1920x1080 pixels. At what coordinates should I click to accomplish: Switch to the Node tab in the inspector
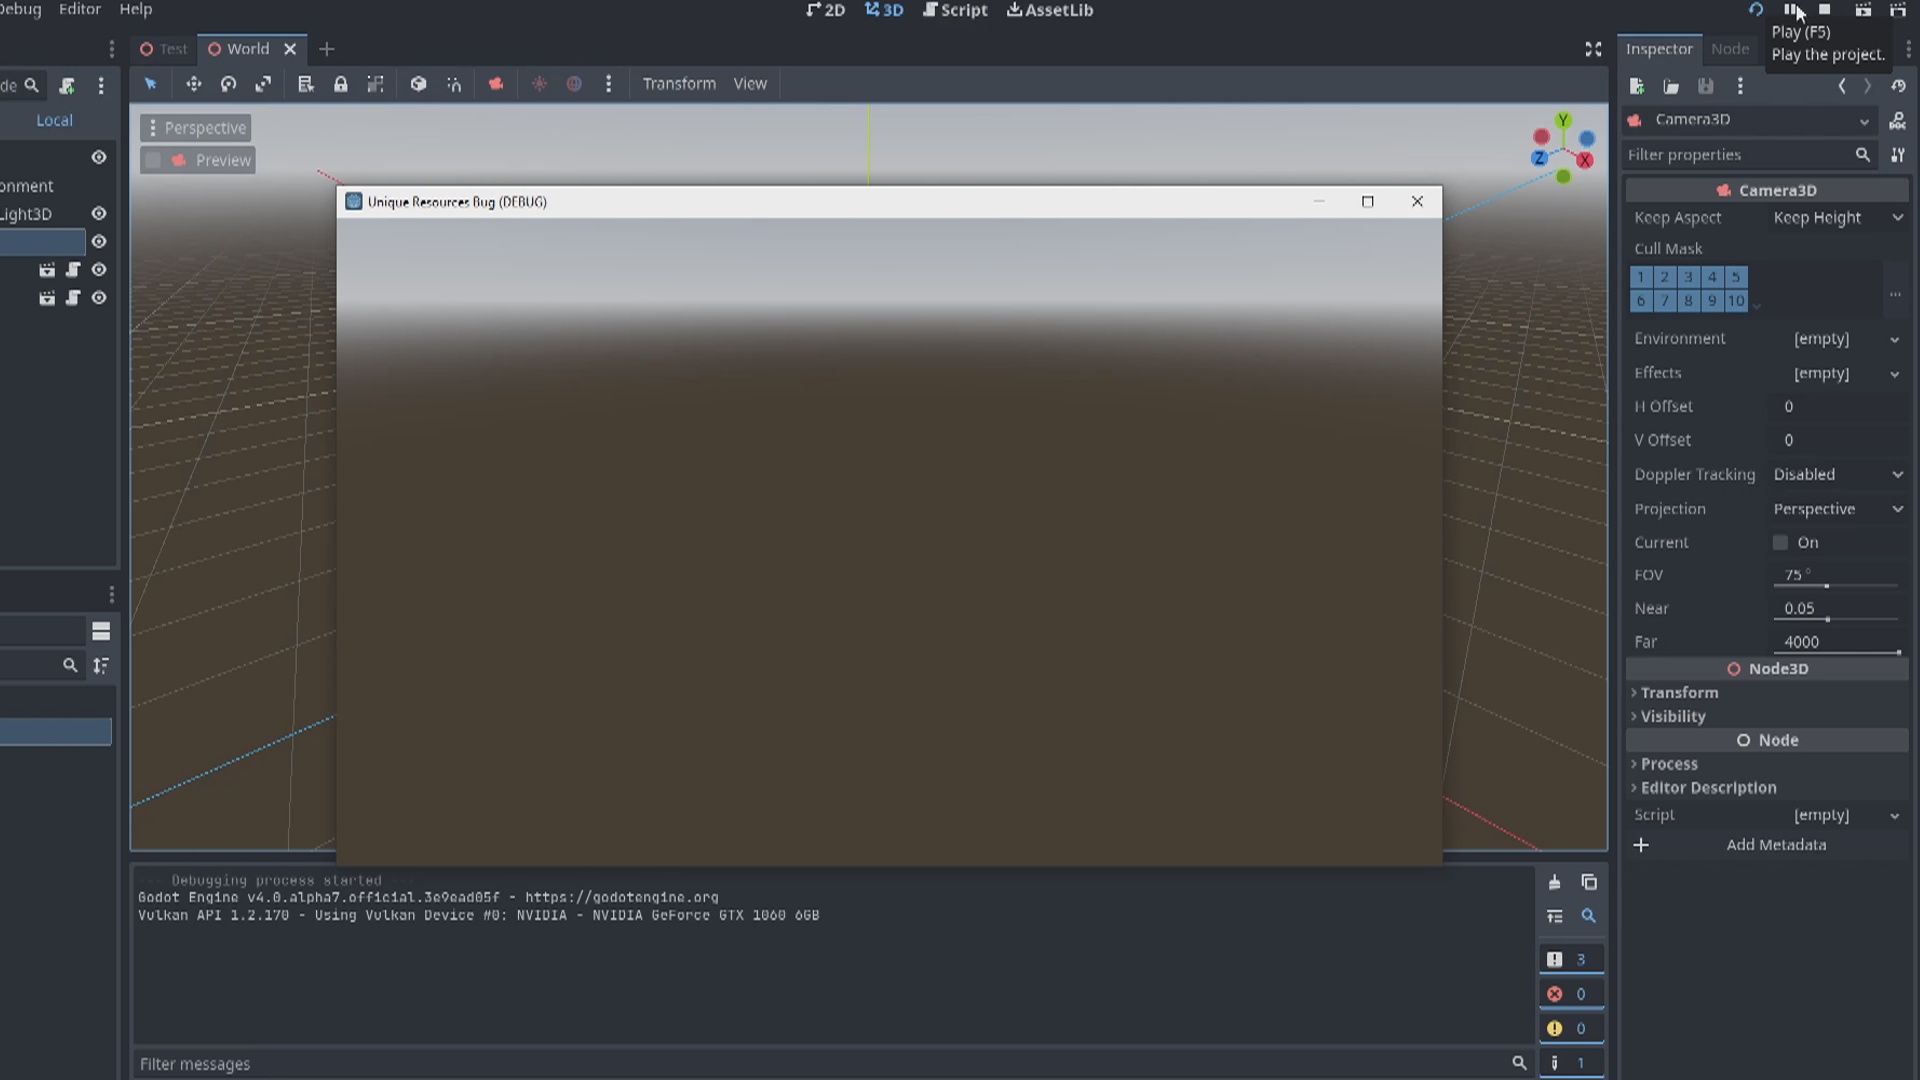(1730, 48)
